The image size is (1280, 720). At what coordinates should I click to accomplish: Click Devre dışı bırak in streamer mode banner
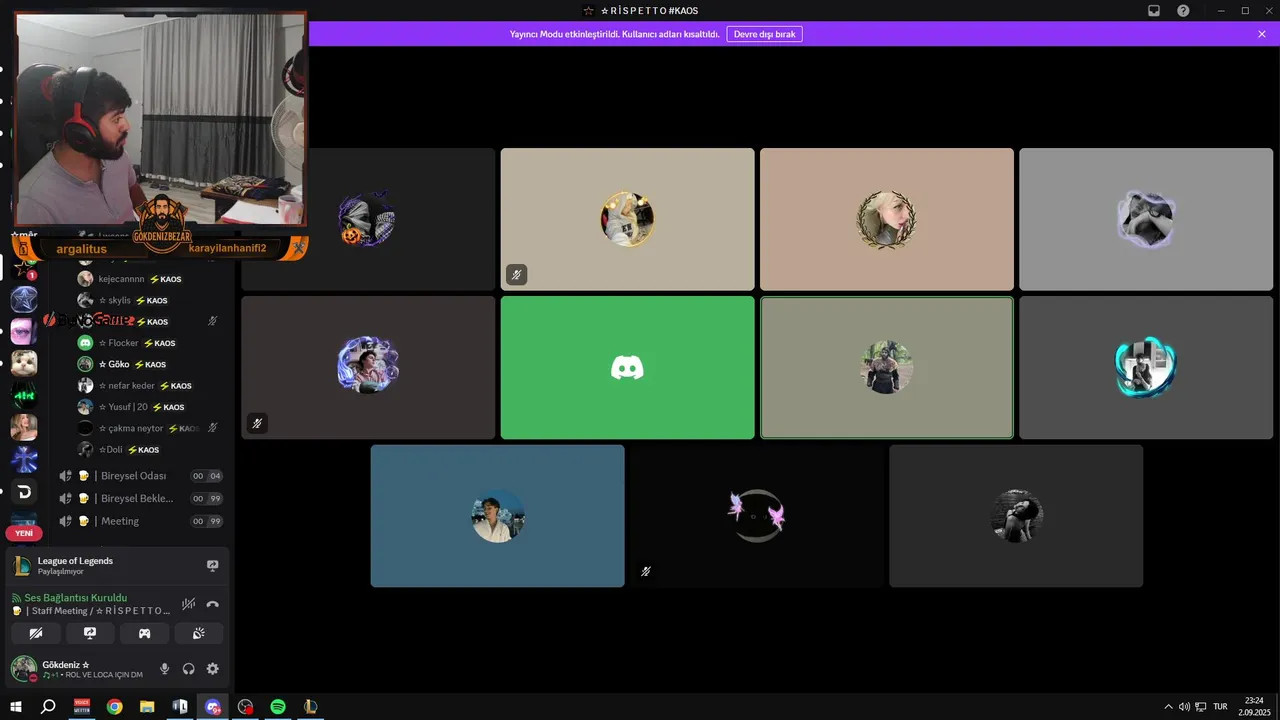coord(764,34)
